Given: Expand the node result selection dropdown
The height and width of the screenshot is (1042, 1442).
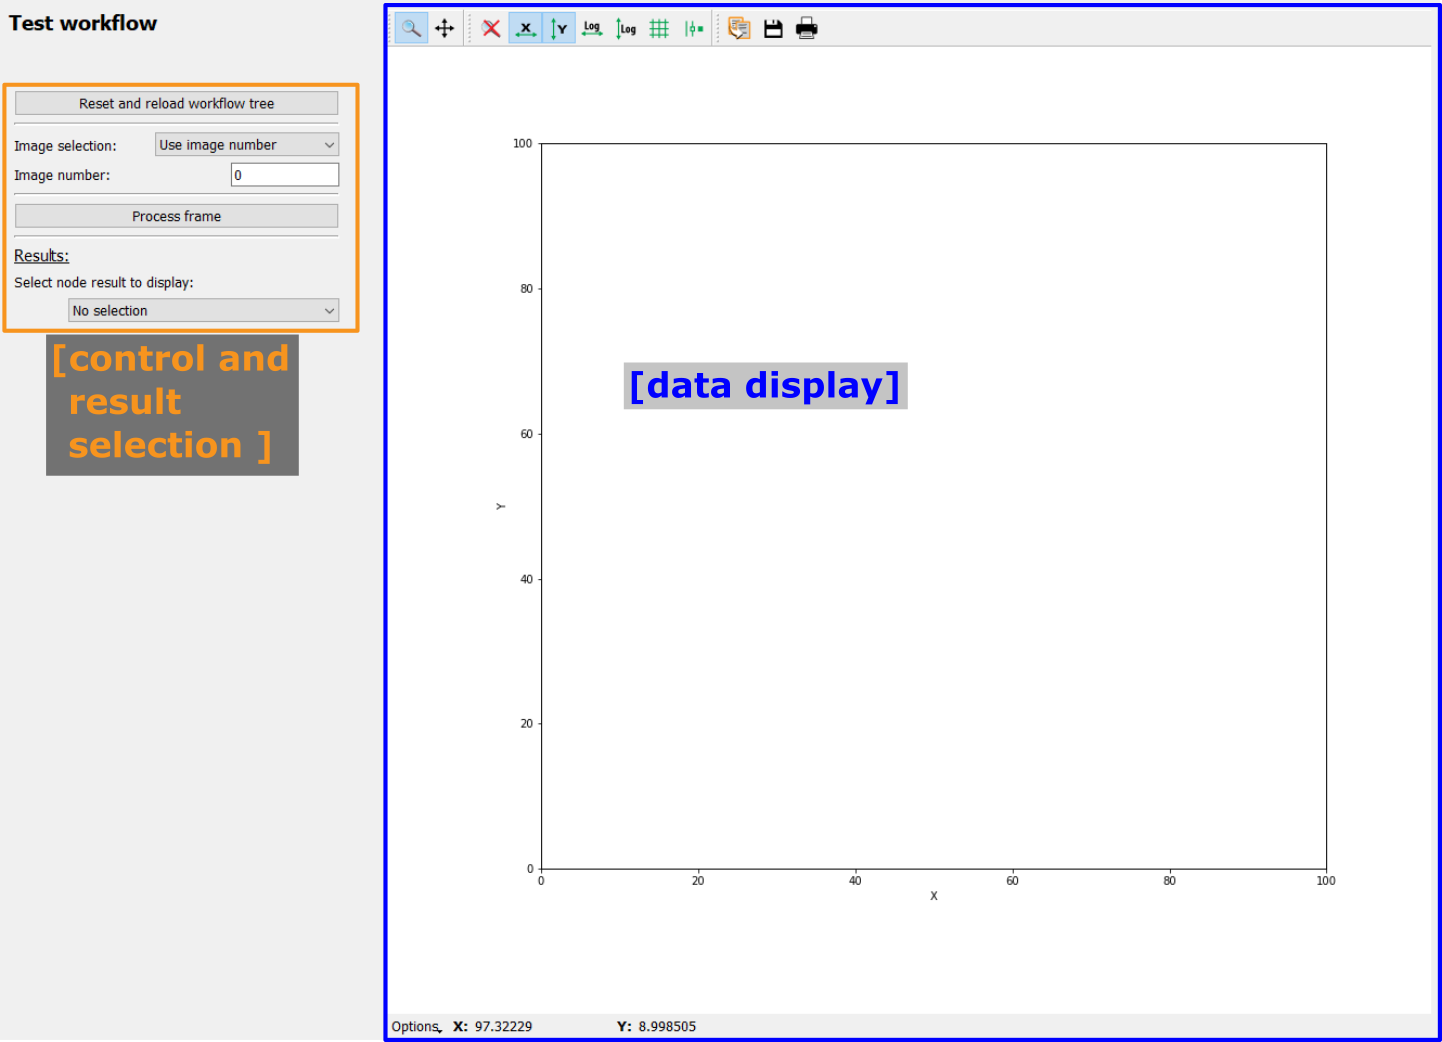Looking at the screenshot, I should (x=203, y=311).
